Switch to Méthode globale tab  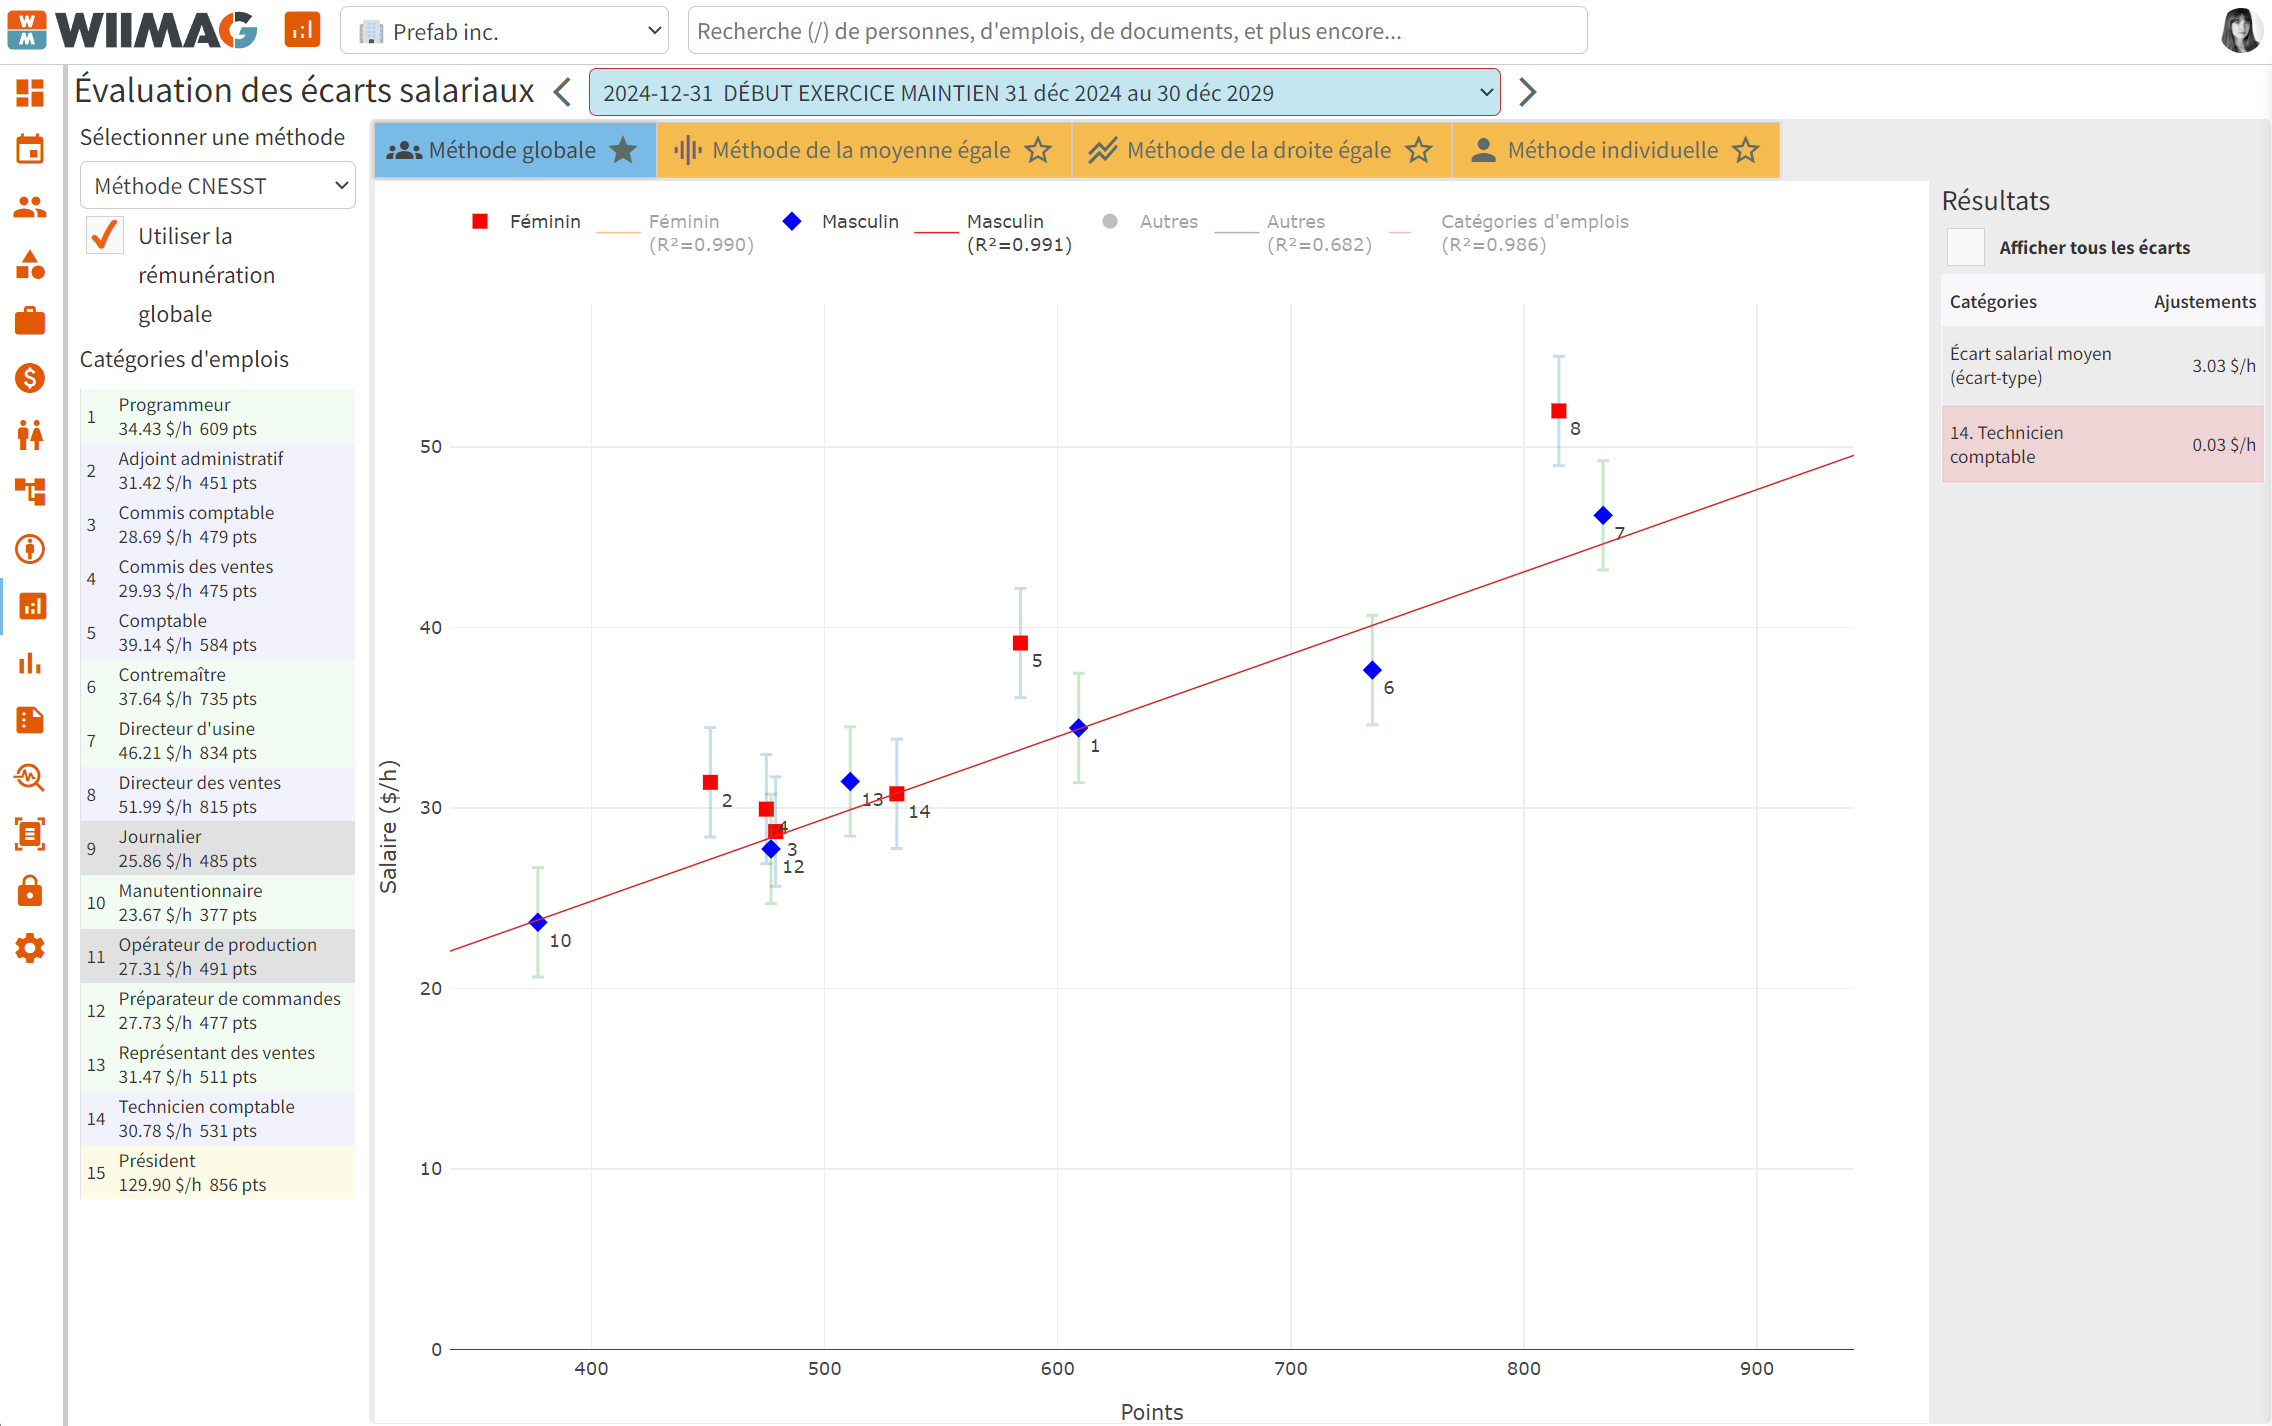[515, 150]
